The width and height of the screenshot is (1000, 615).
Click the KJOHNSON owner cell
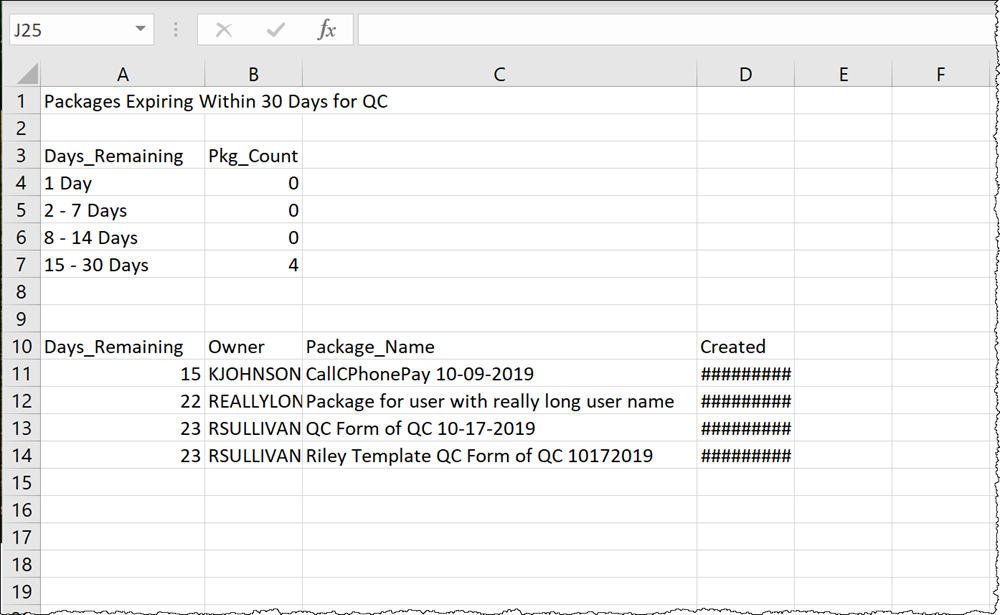253,374
